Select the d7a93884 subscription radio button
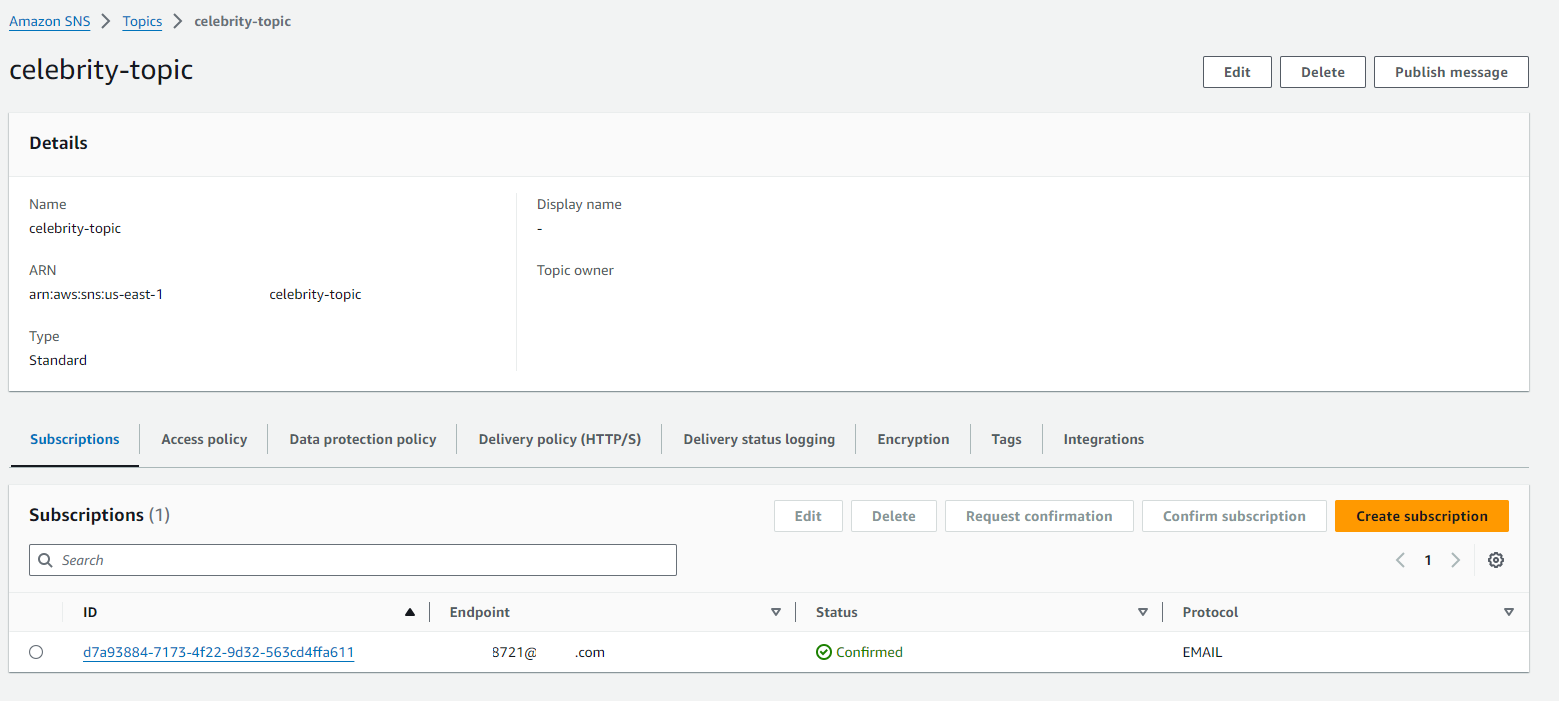Viewport: 1559px width, 701px height. [36, 652]
